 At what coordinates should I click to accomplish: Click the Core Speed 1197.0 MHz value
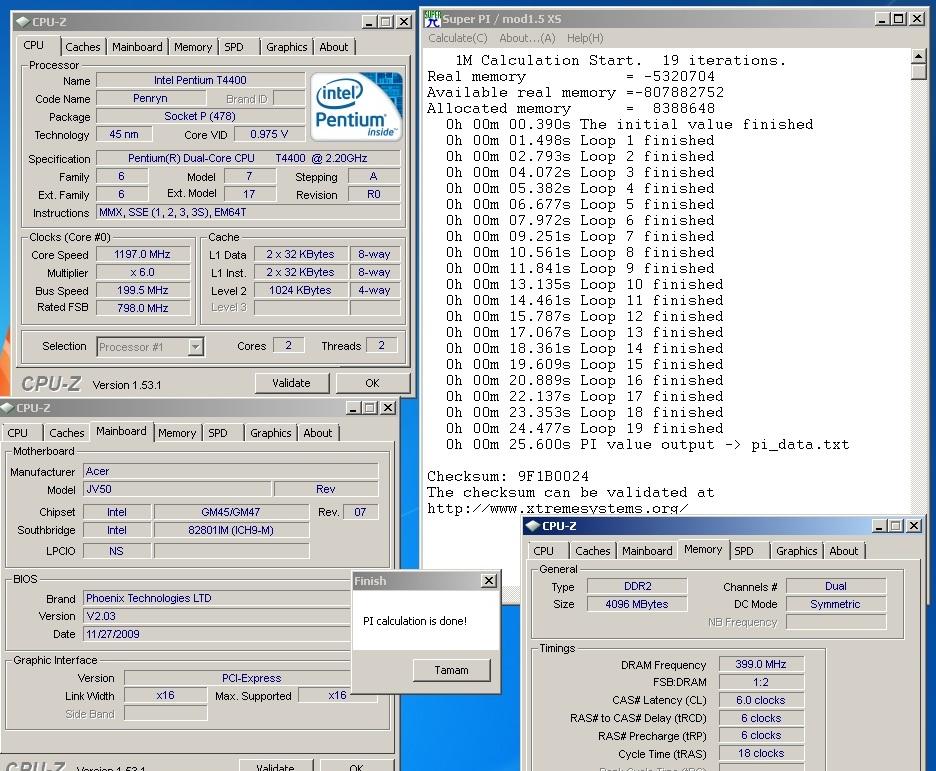click(143, 255)
